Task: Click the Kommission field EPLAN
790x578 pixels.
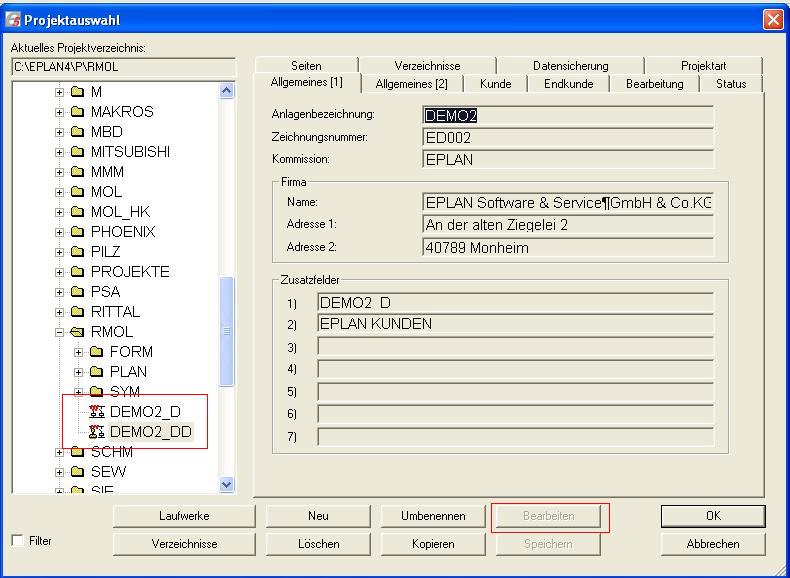Action: [x=568, y=160]
